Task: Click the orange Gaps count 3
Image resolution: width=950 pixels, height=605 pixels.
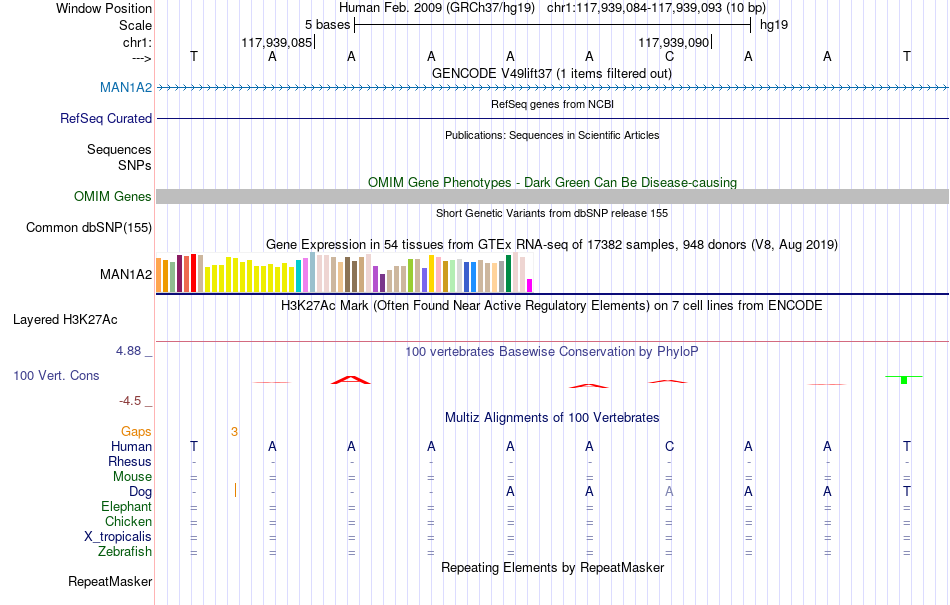Action: pyautogui.click(x=234, y=432)
